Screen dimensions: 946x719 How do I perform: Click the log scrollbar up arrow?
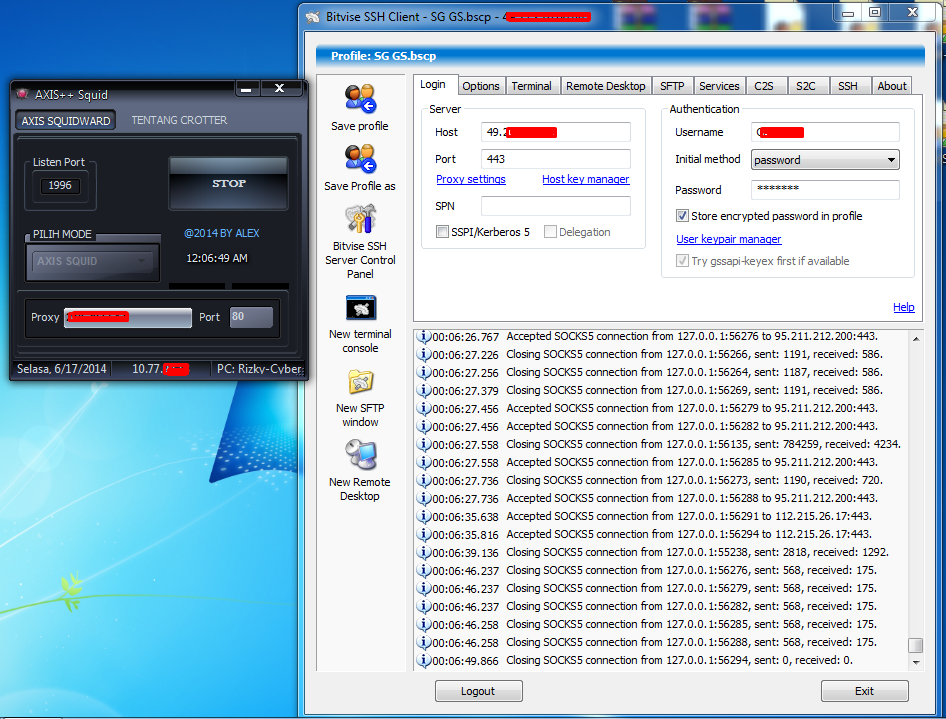pos(915,339)
